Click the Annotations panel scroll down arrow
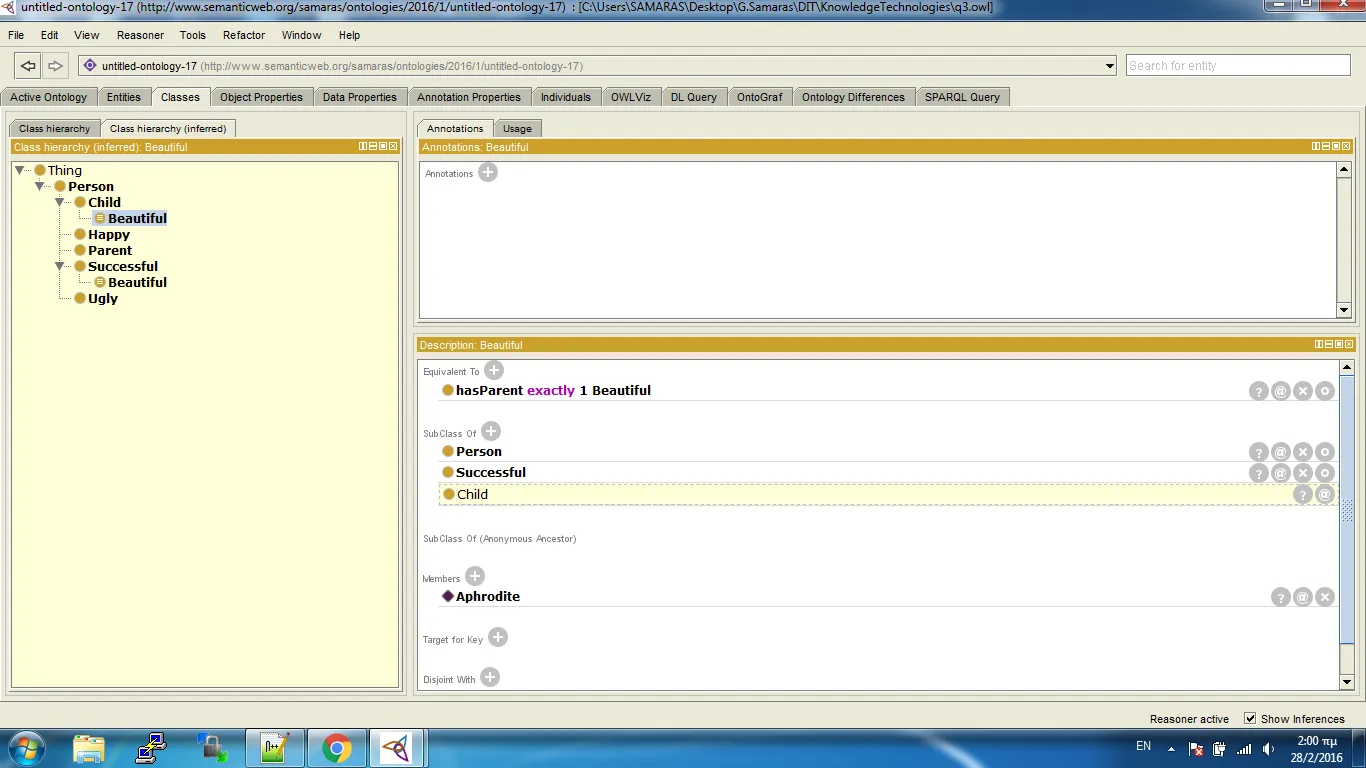The image size is (1366, 768). [x=1344, y=310]
